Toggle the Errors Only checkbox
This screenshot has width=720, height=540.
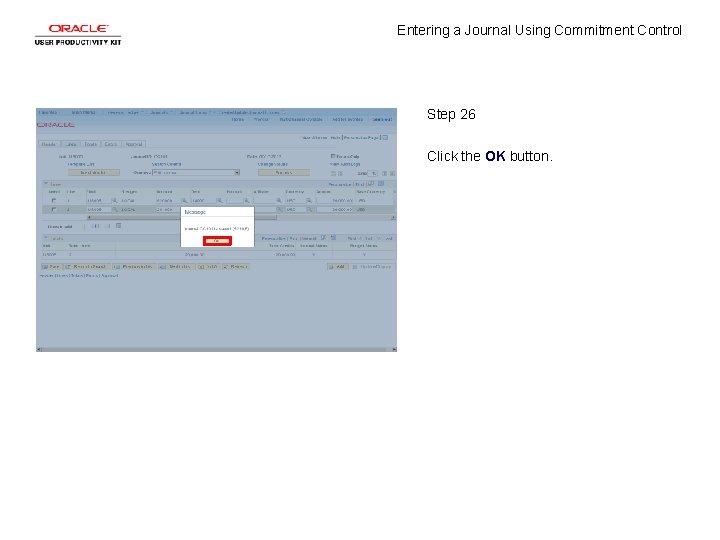333,156
